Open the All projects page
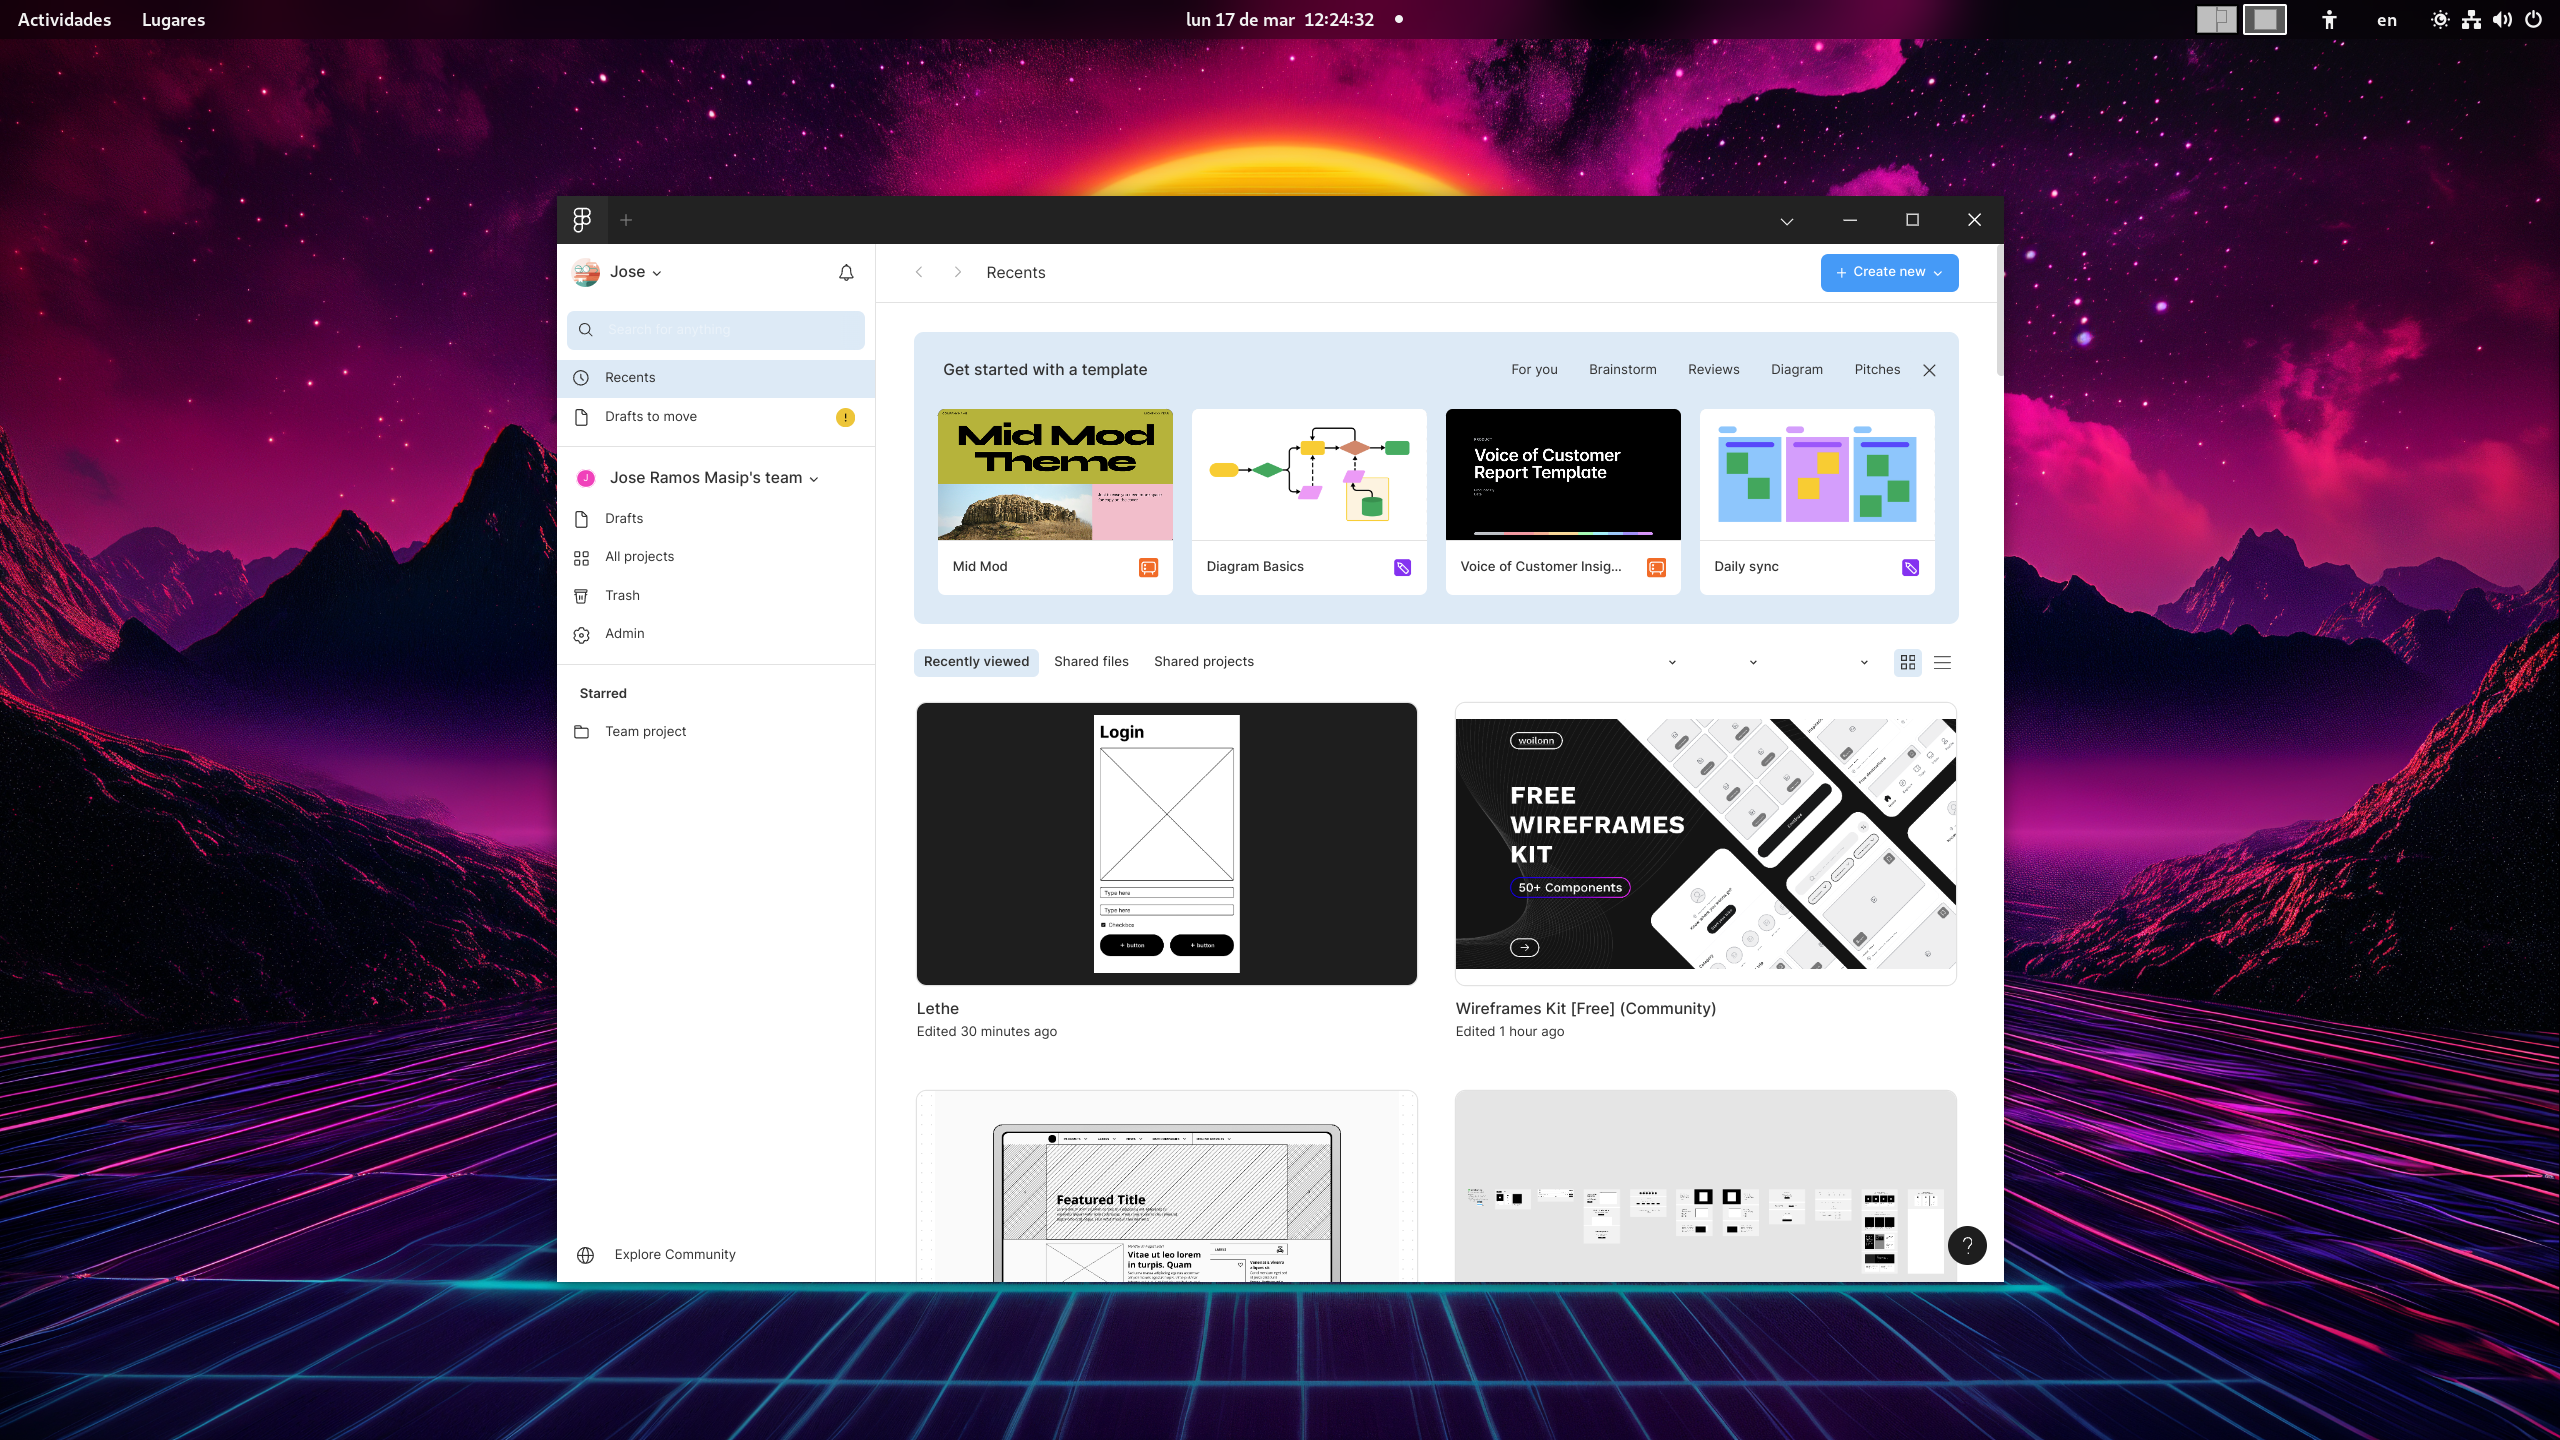This screenshot has height=1440, width=2560. click(x=716, y=557)
